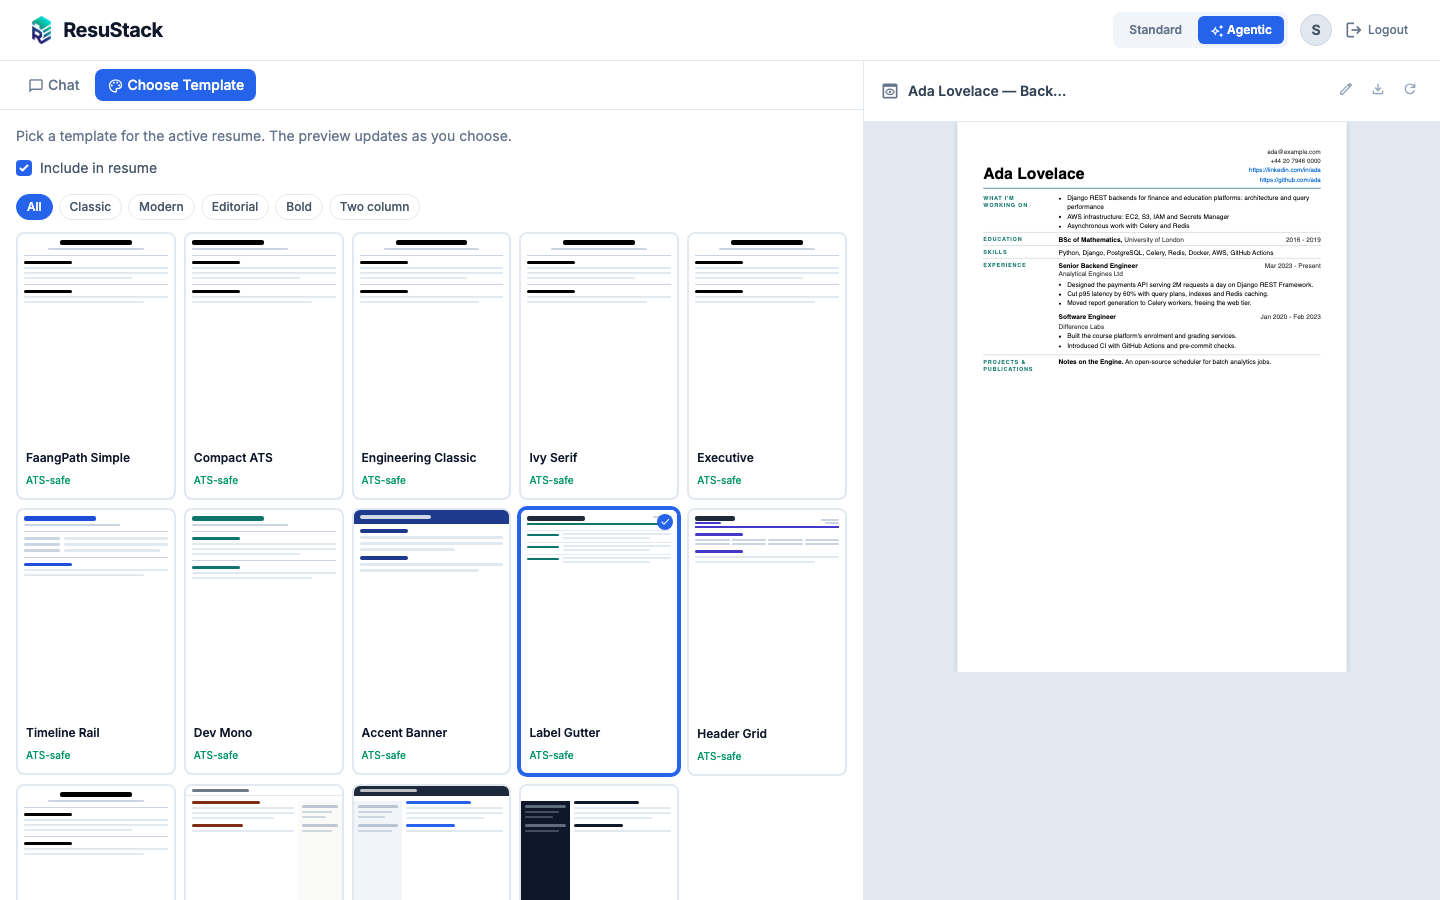Image resolution: width=1440 pixels, height=900 pixels.
Task: Click the preview eye icon beside the resume title
Action: [x=890, y=91]
